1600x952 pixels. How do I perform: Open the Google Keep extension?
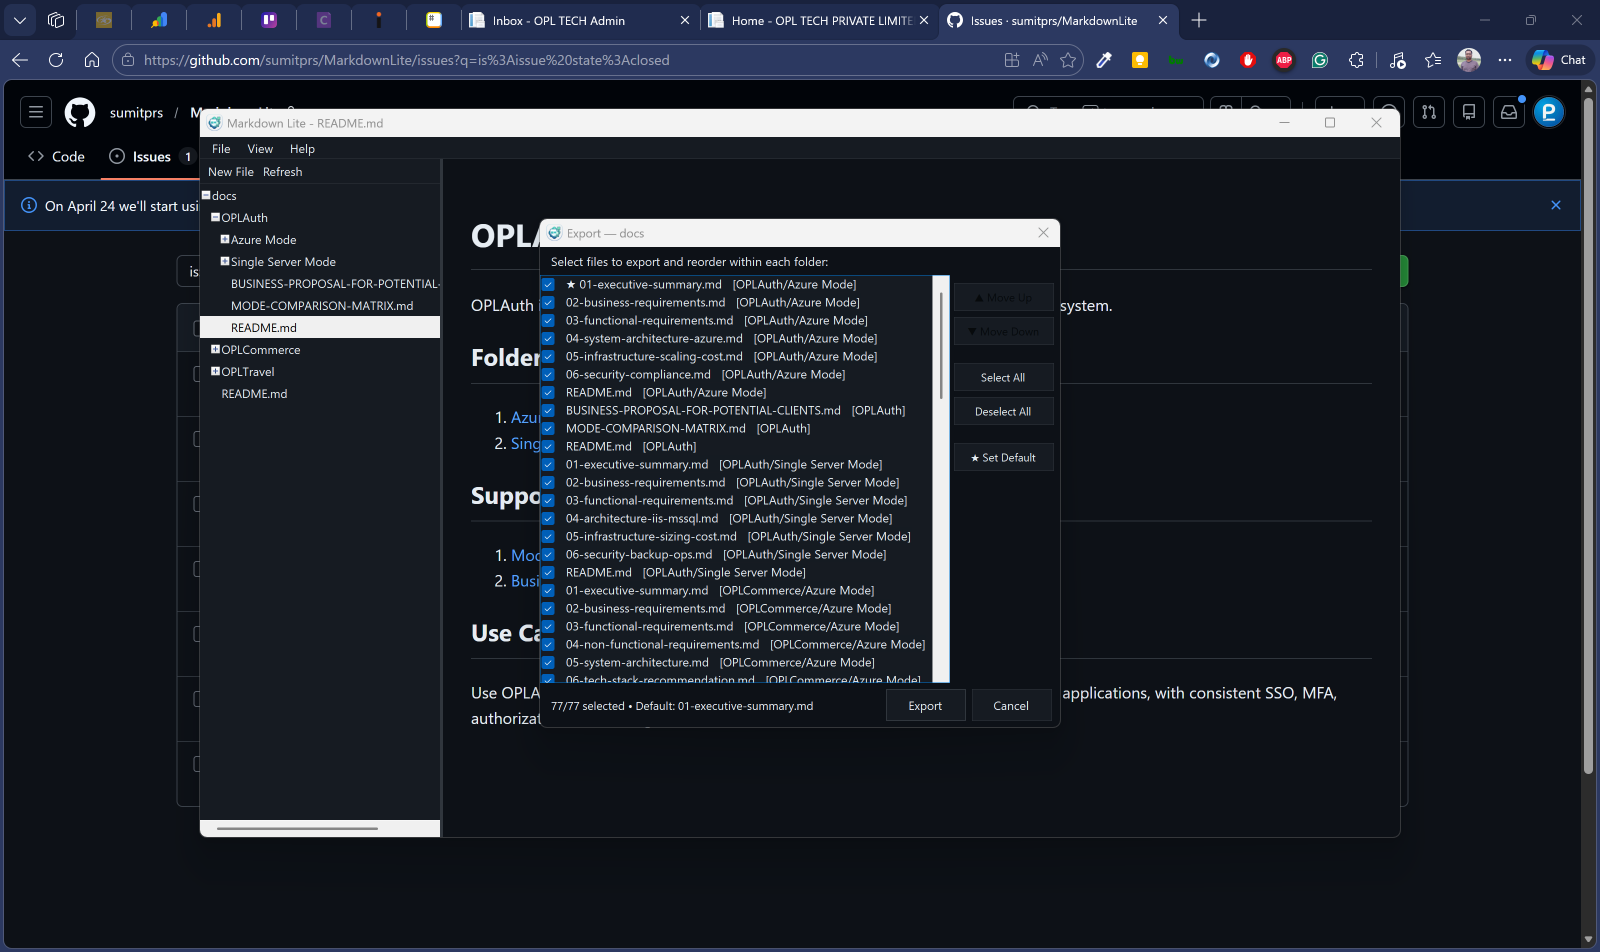click(1140, 60)
